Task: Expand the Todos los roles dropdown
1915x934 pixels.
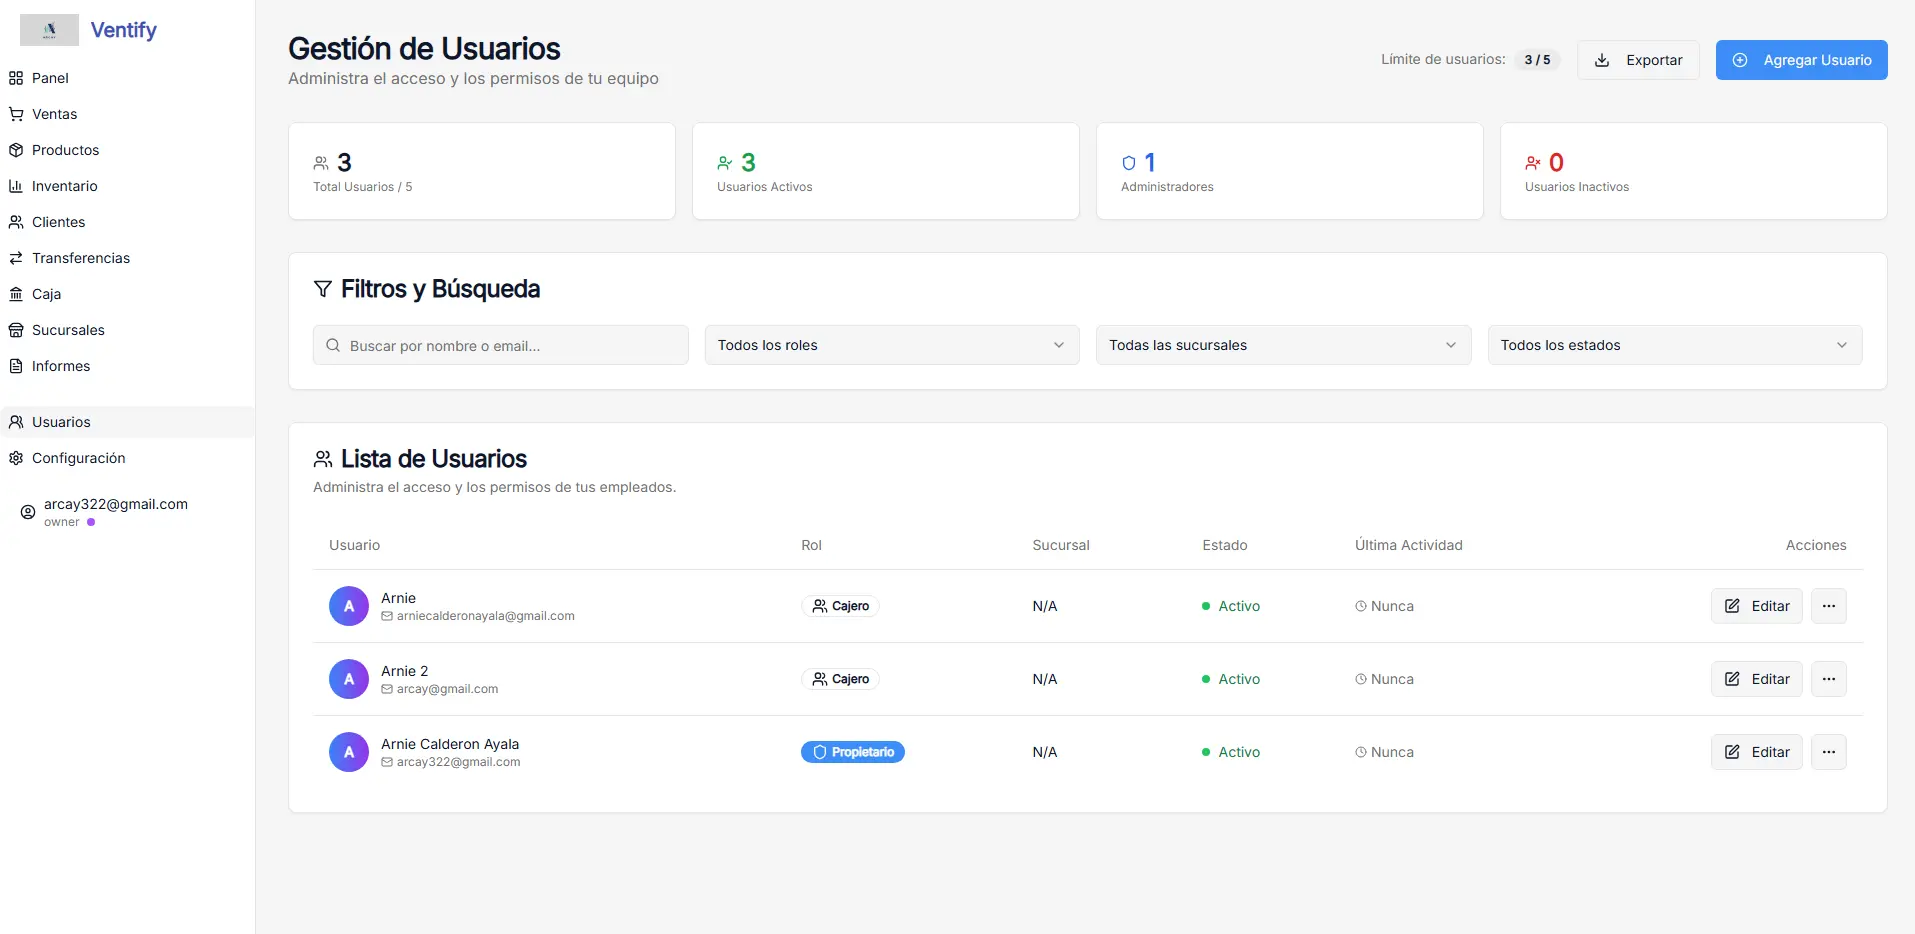Action: 891,345
